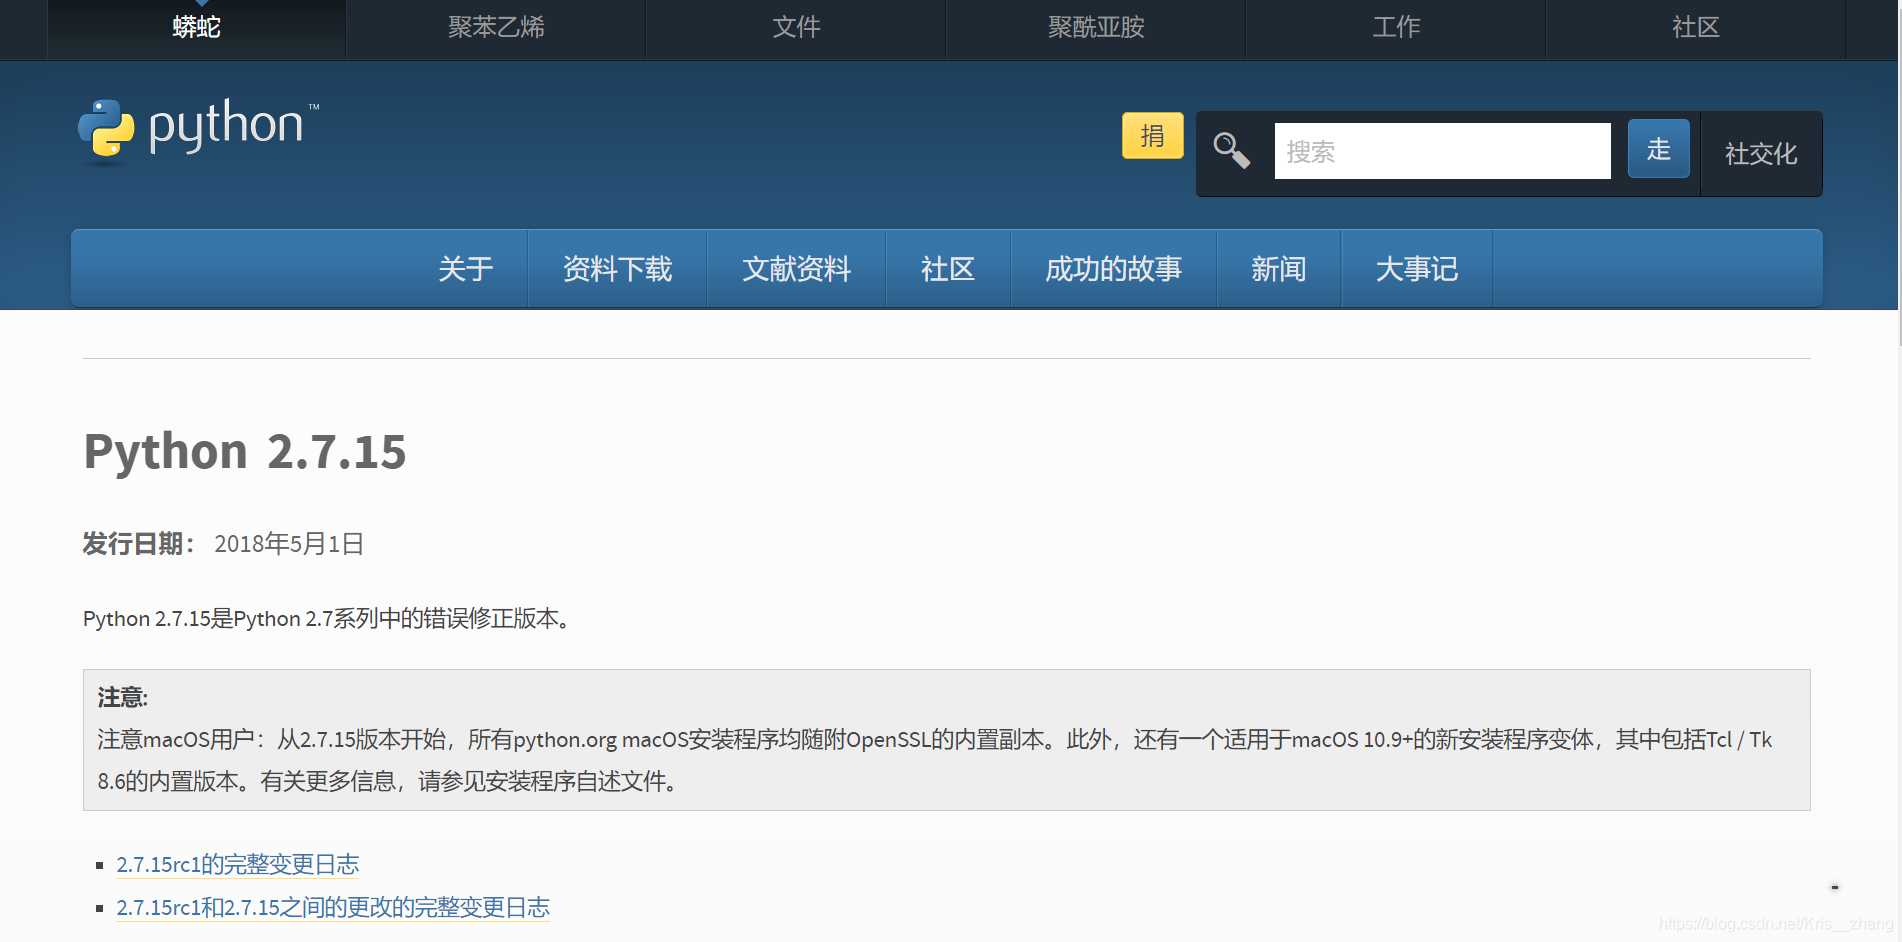The width and height of the screenshot is (1902, 942).
Task: Focus the 搜索 search field
Action: coord(1442,151)
